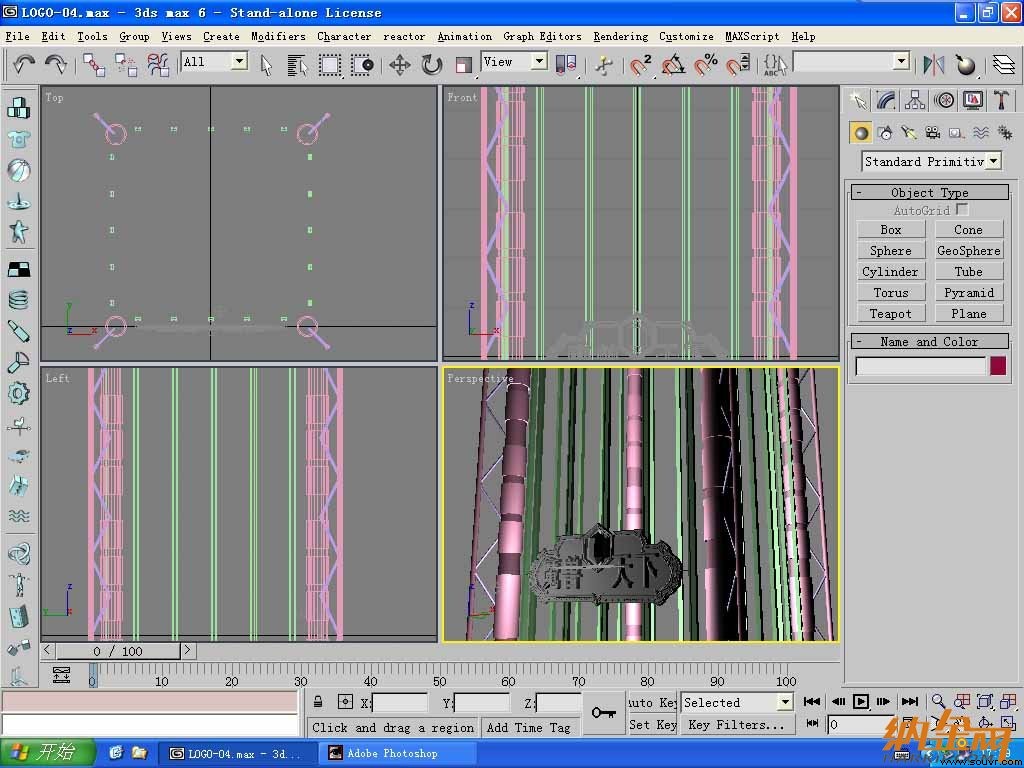Click the object name input field
This screenshot has width=1024, height=768.
coord(920,366)
